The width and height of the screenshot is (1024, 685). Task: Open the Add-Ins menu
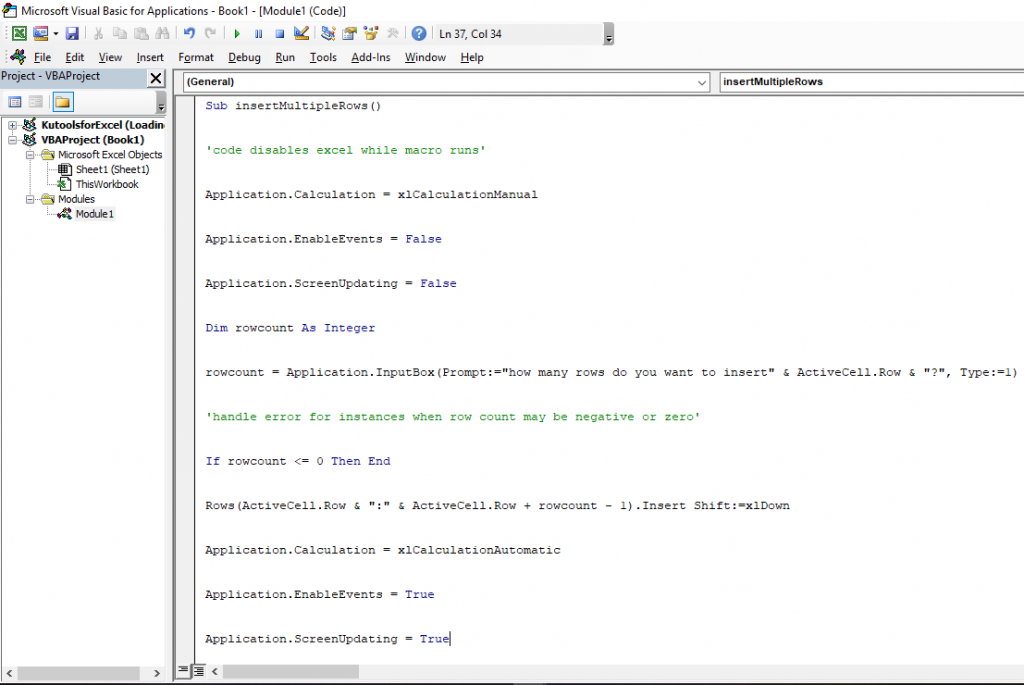370,57
